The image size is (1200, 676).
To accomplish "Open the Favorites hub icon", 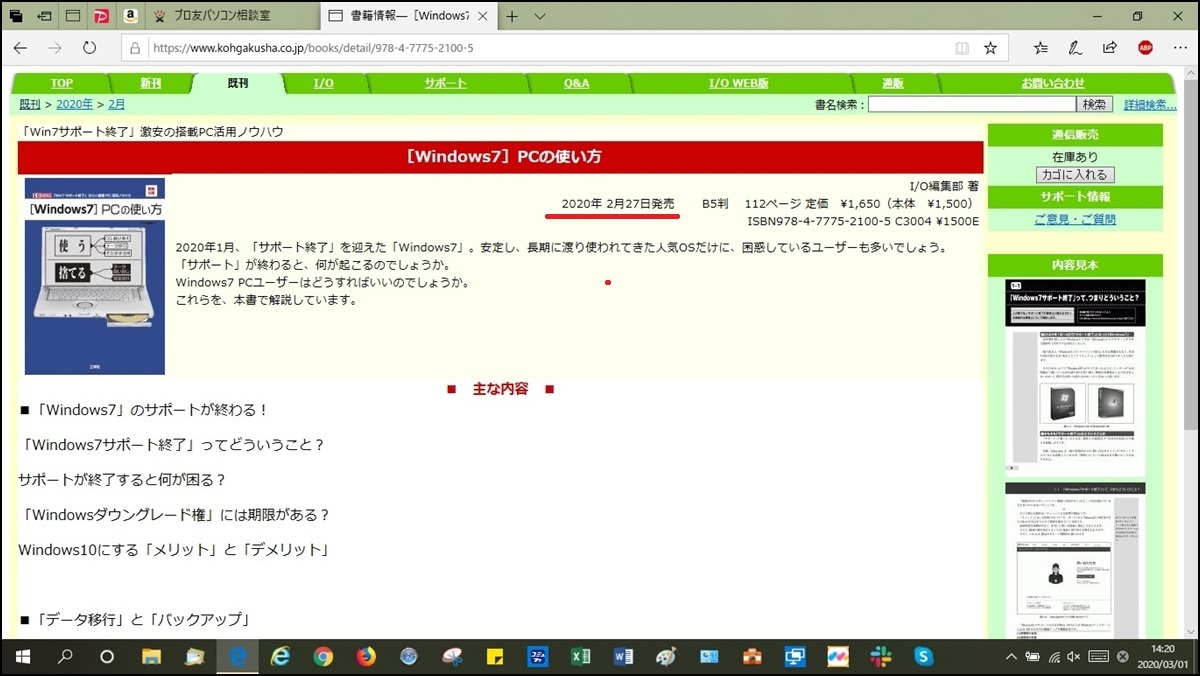I will coord(1041,47).
